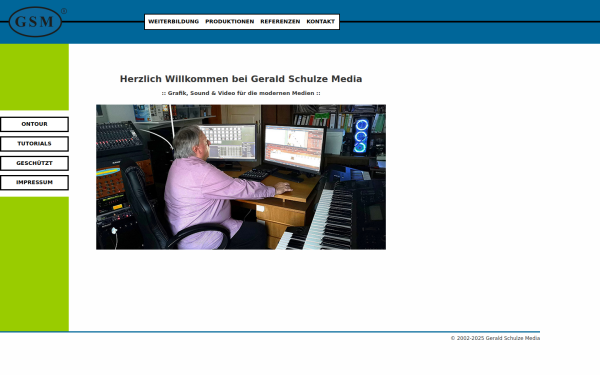Click the Geschützt sidebar button
600x375 pixels.
coord(34,163)
